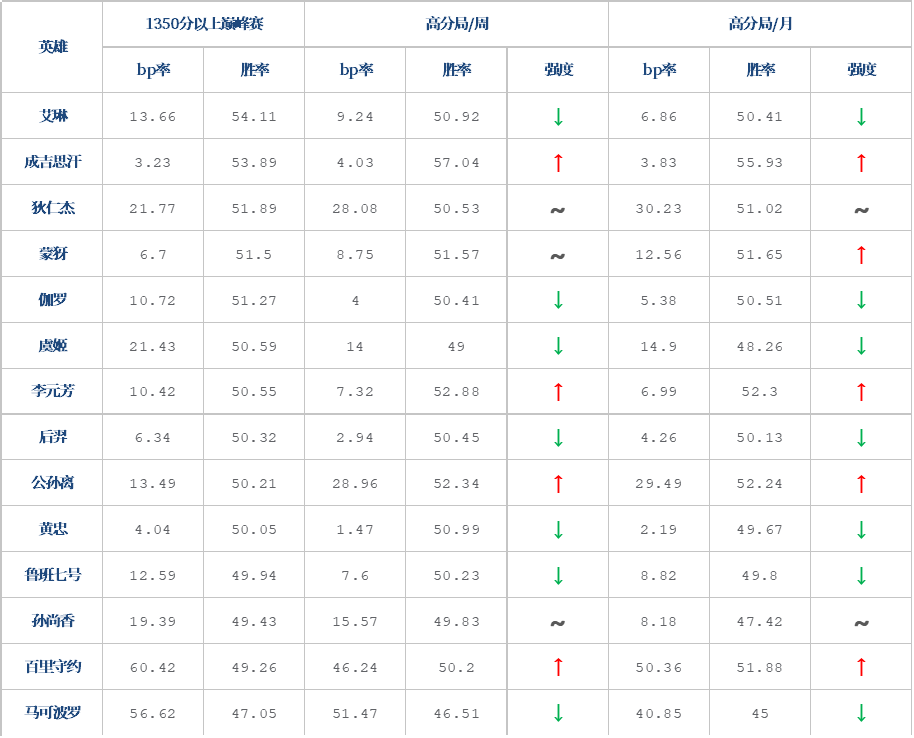The image size is (914, 738).
Task: Click the 英雄 column header
Action: pyautogui.click(x=53, y=47)
